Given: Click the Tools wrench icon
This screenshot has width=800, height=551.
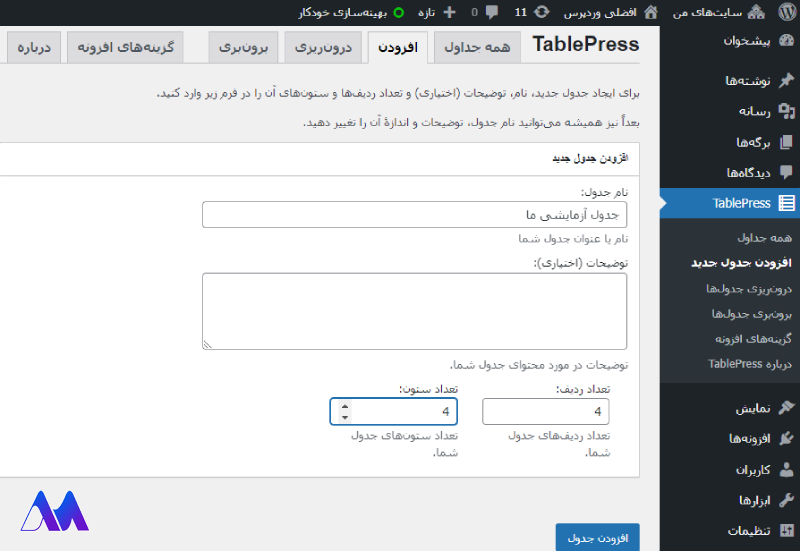Looking at the screenshot, I should [x=787, y=500].
